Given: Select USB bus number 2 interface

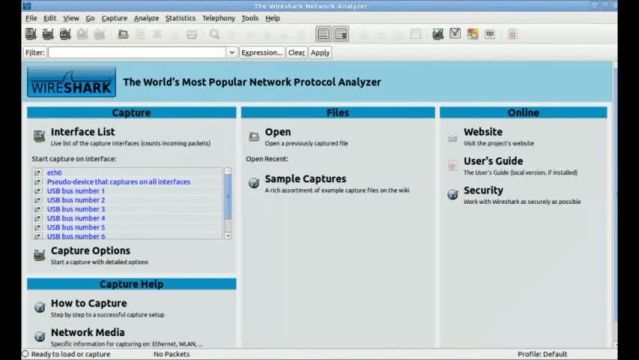Looking at the screenshot, I should (x=76, y=200).
